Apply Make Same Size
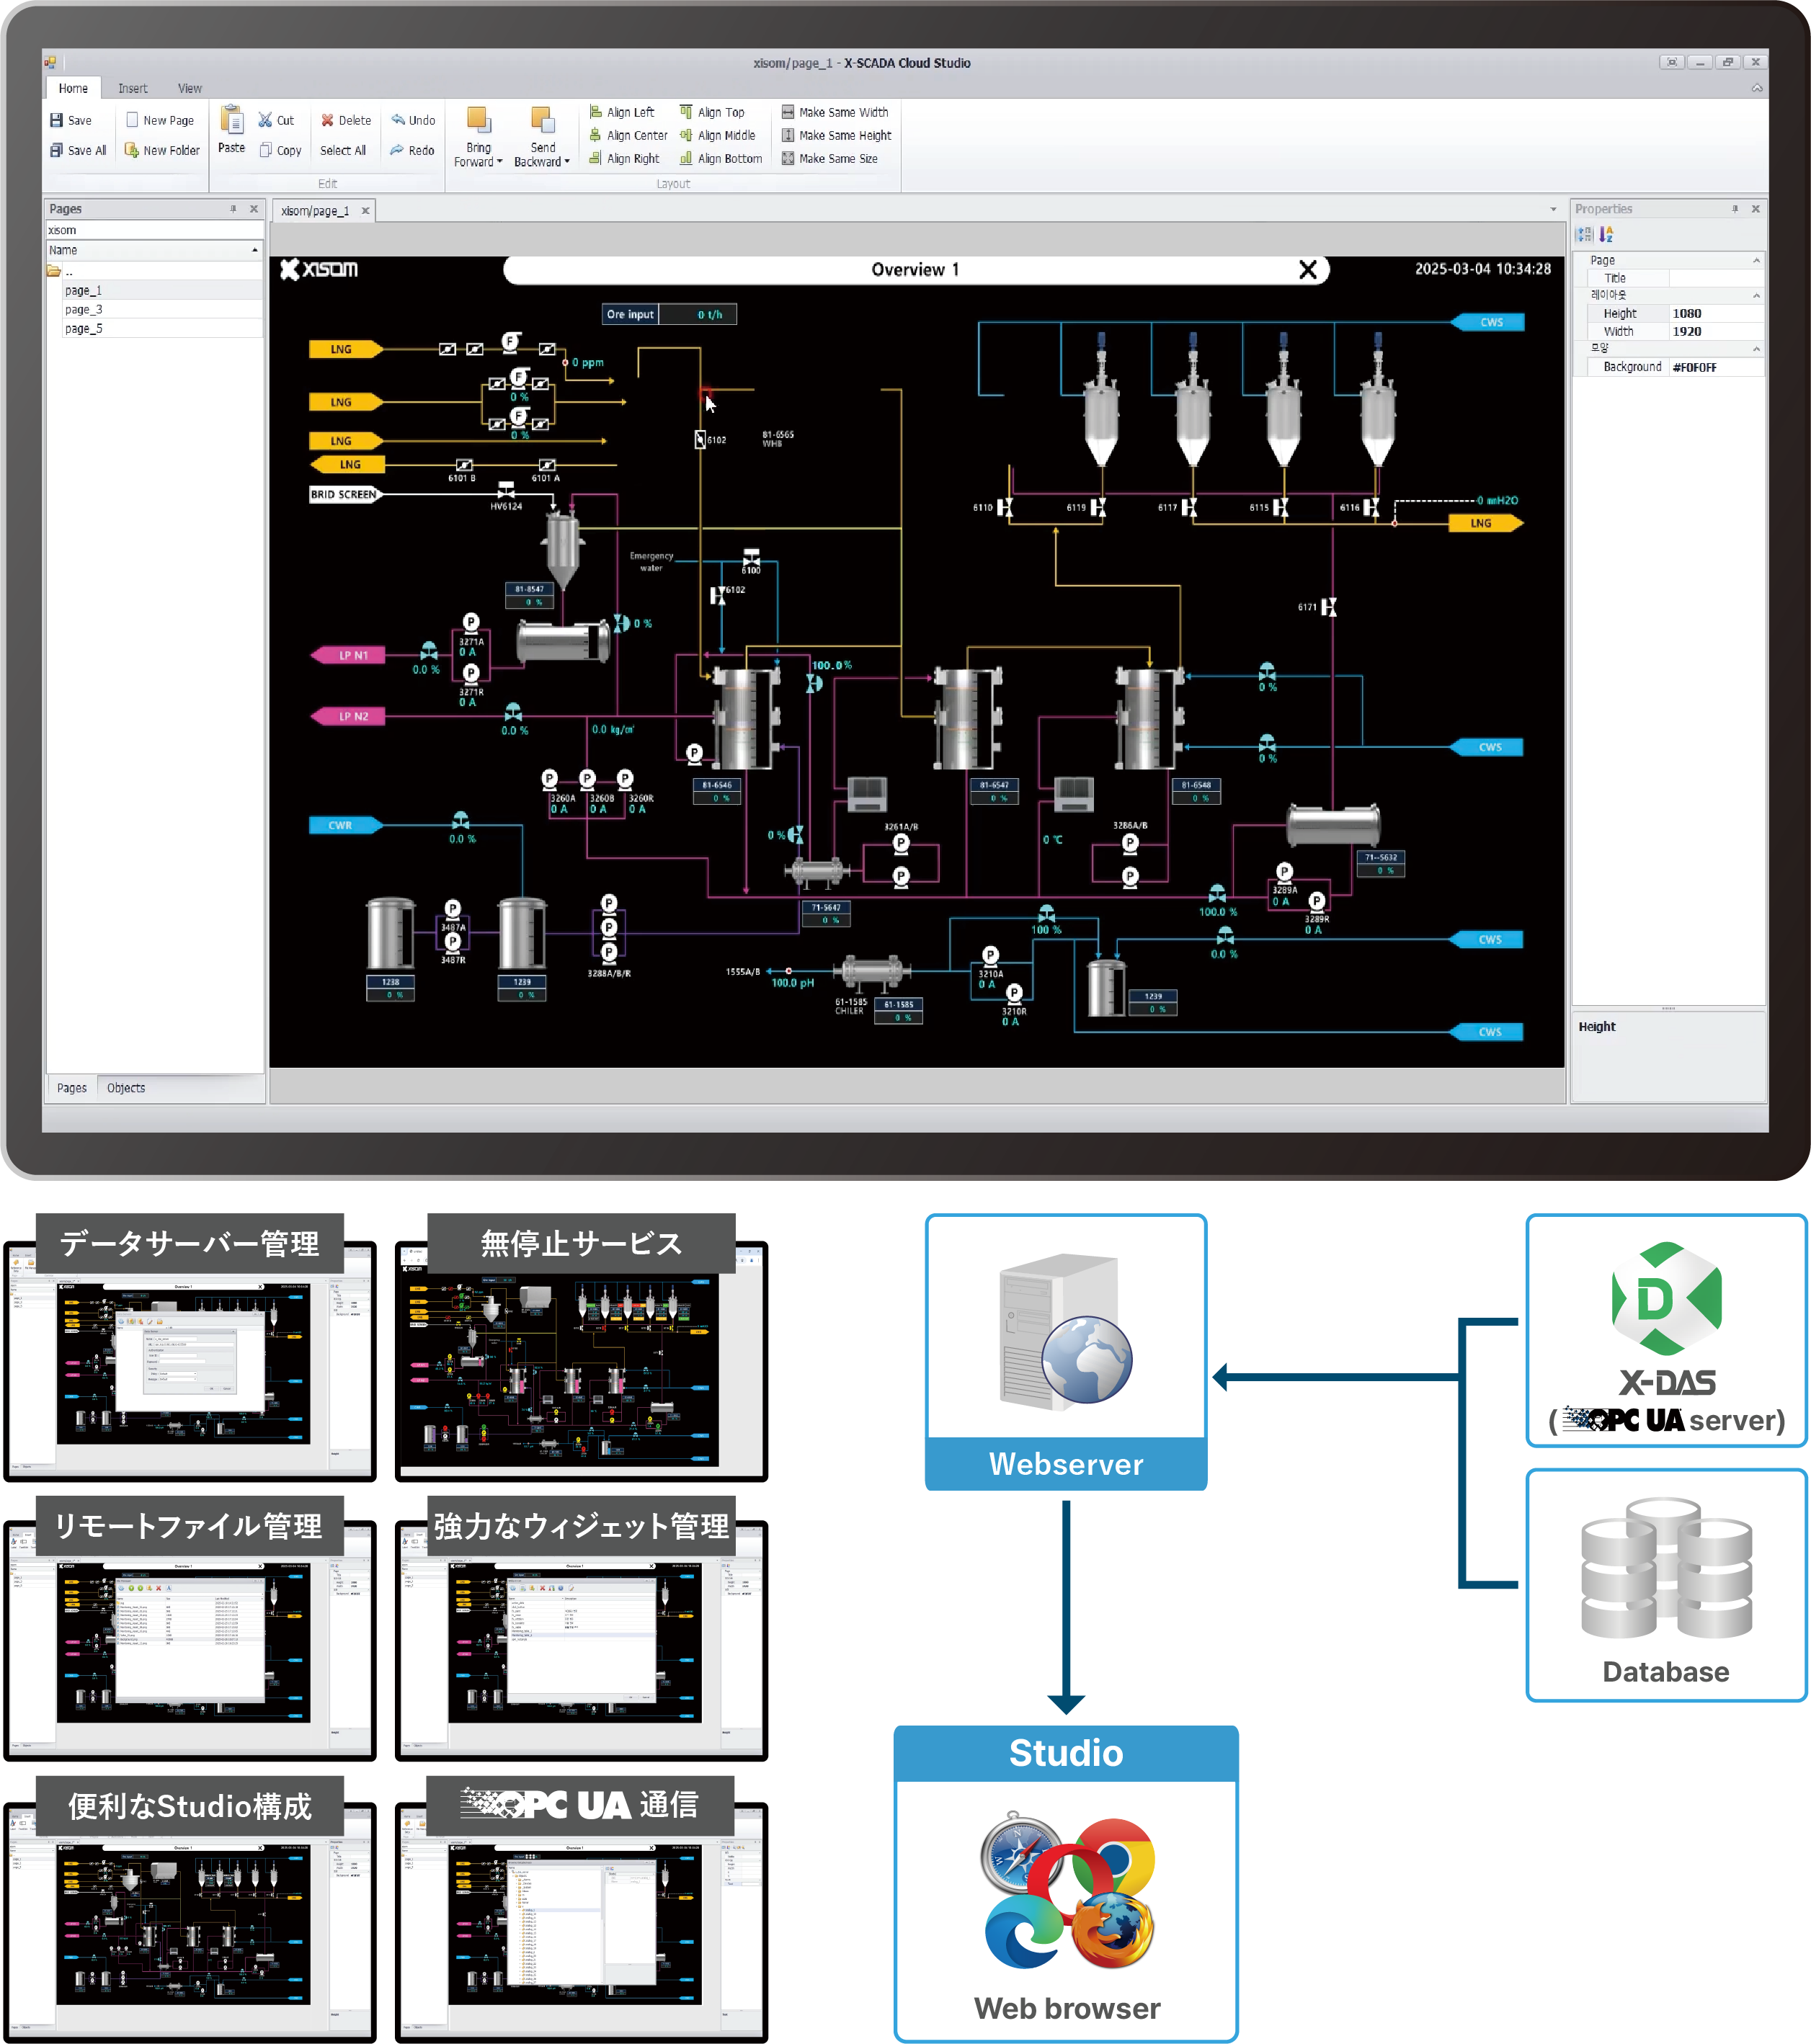Viewport: 1811px width, 2044px height. coord(830,158)
